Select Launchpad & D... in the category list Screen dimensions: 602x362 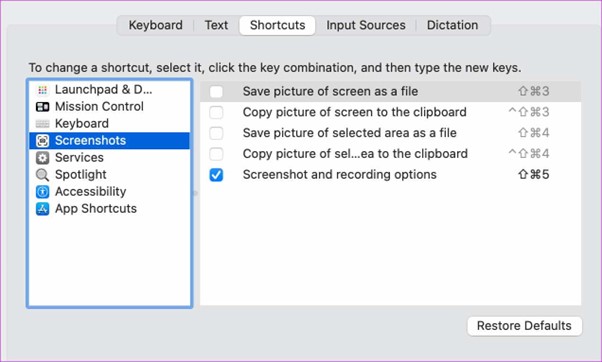click(x=104, y=89)
